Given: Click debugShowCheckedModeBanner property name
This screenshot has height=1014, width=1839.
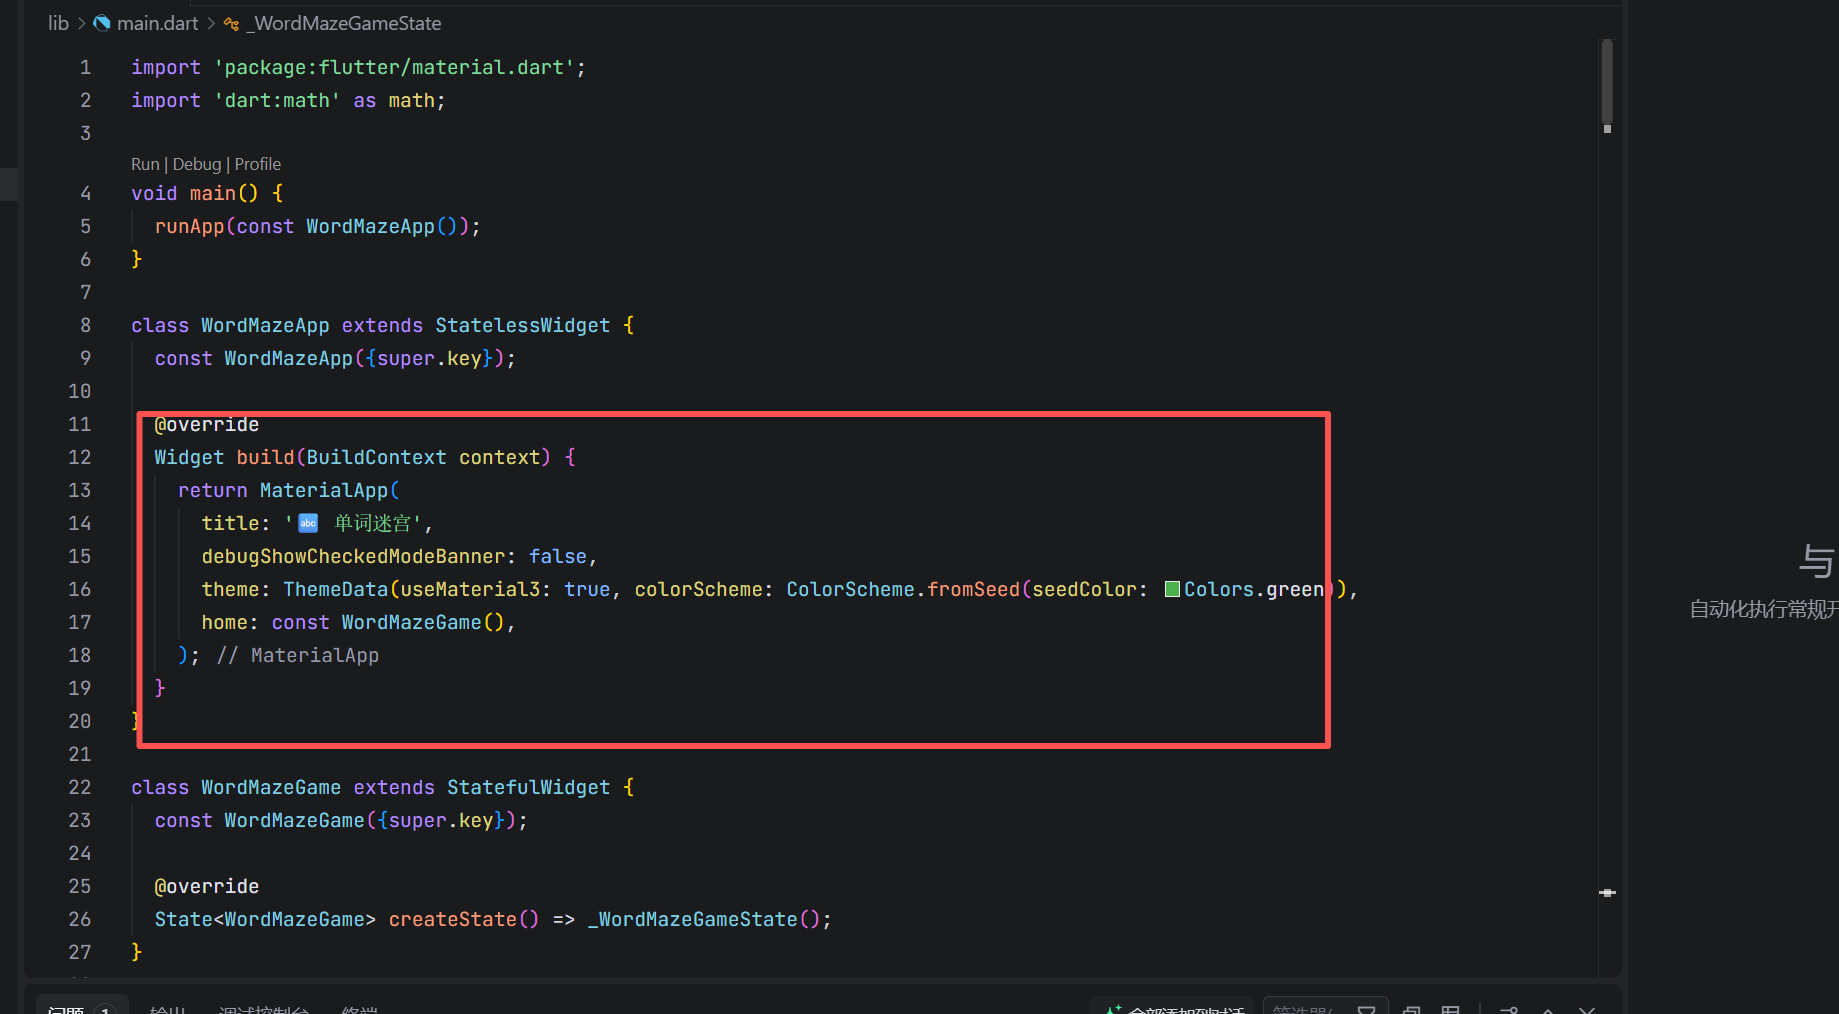Looking at the screenshot, I should tap(353, 556).
